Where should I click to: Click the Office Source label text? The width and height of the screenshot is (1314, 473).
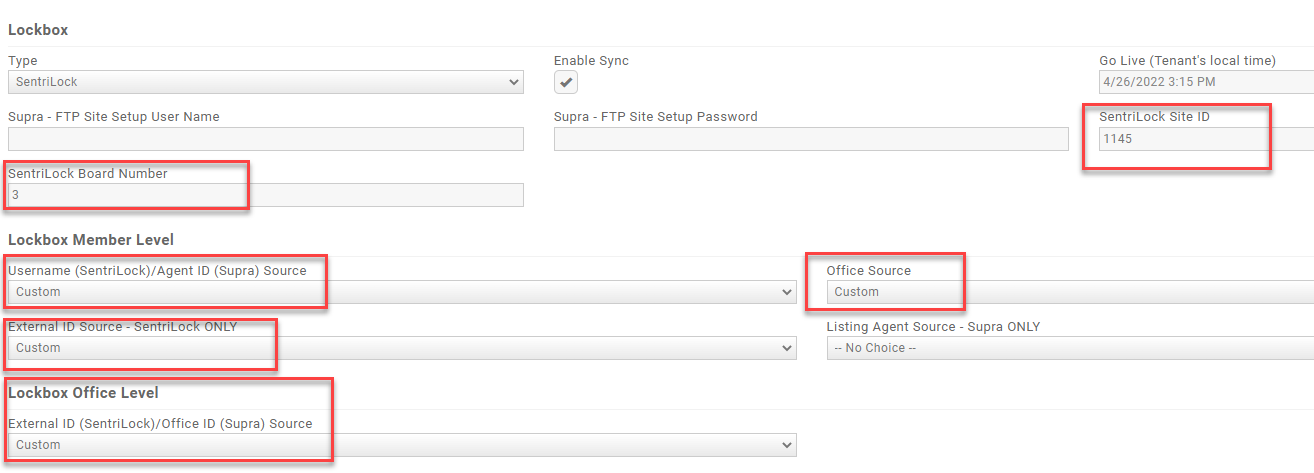868,270
